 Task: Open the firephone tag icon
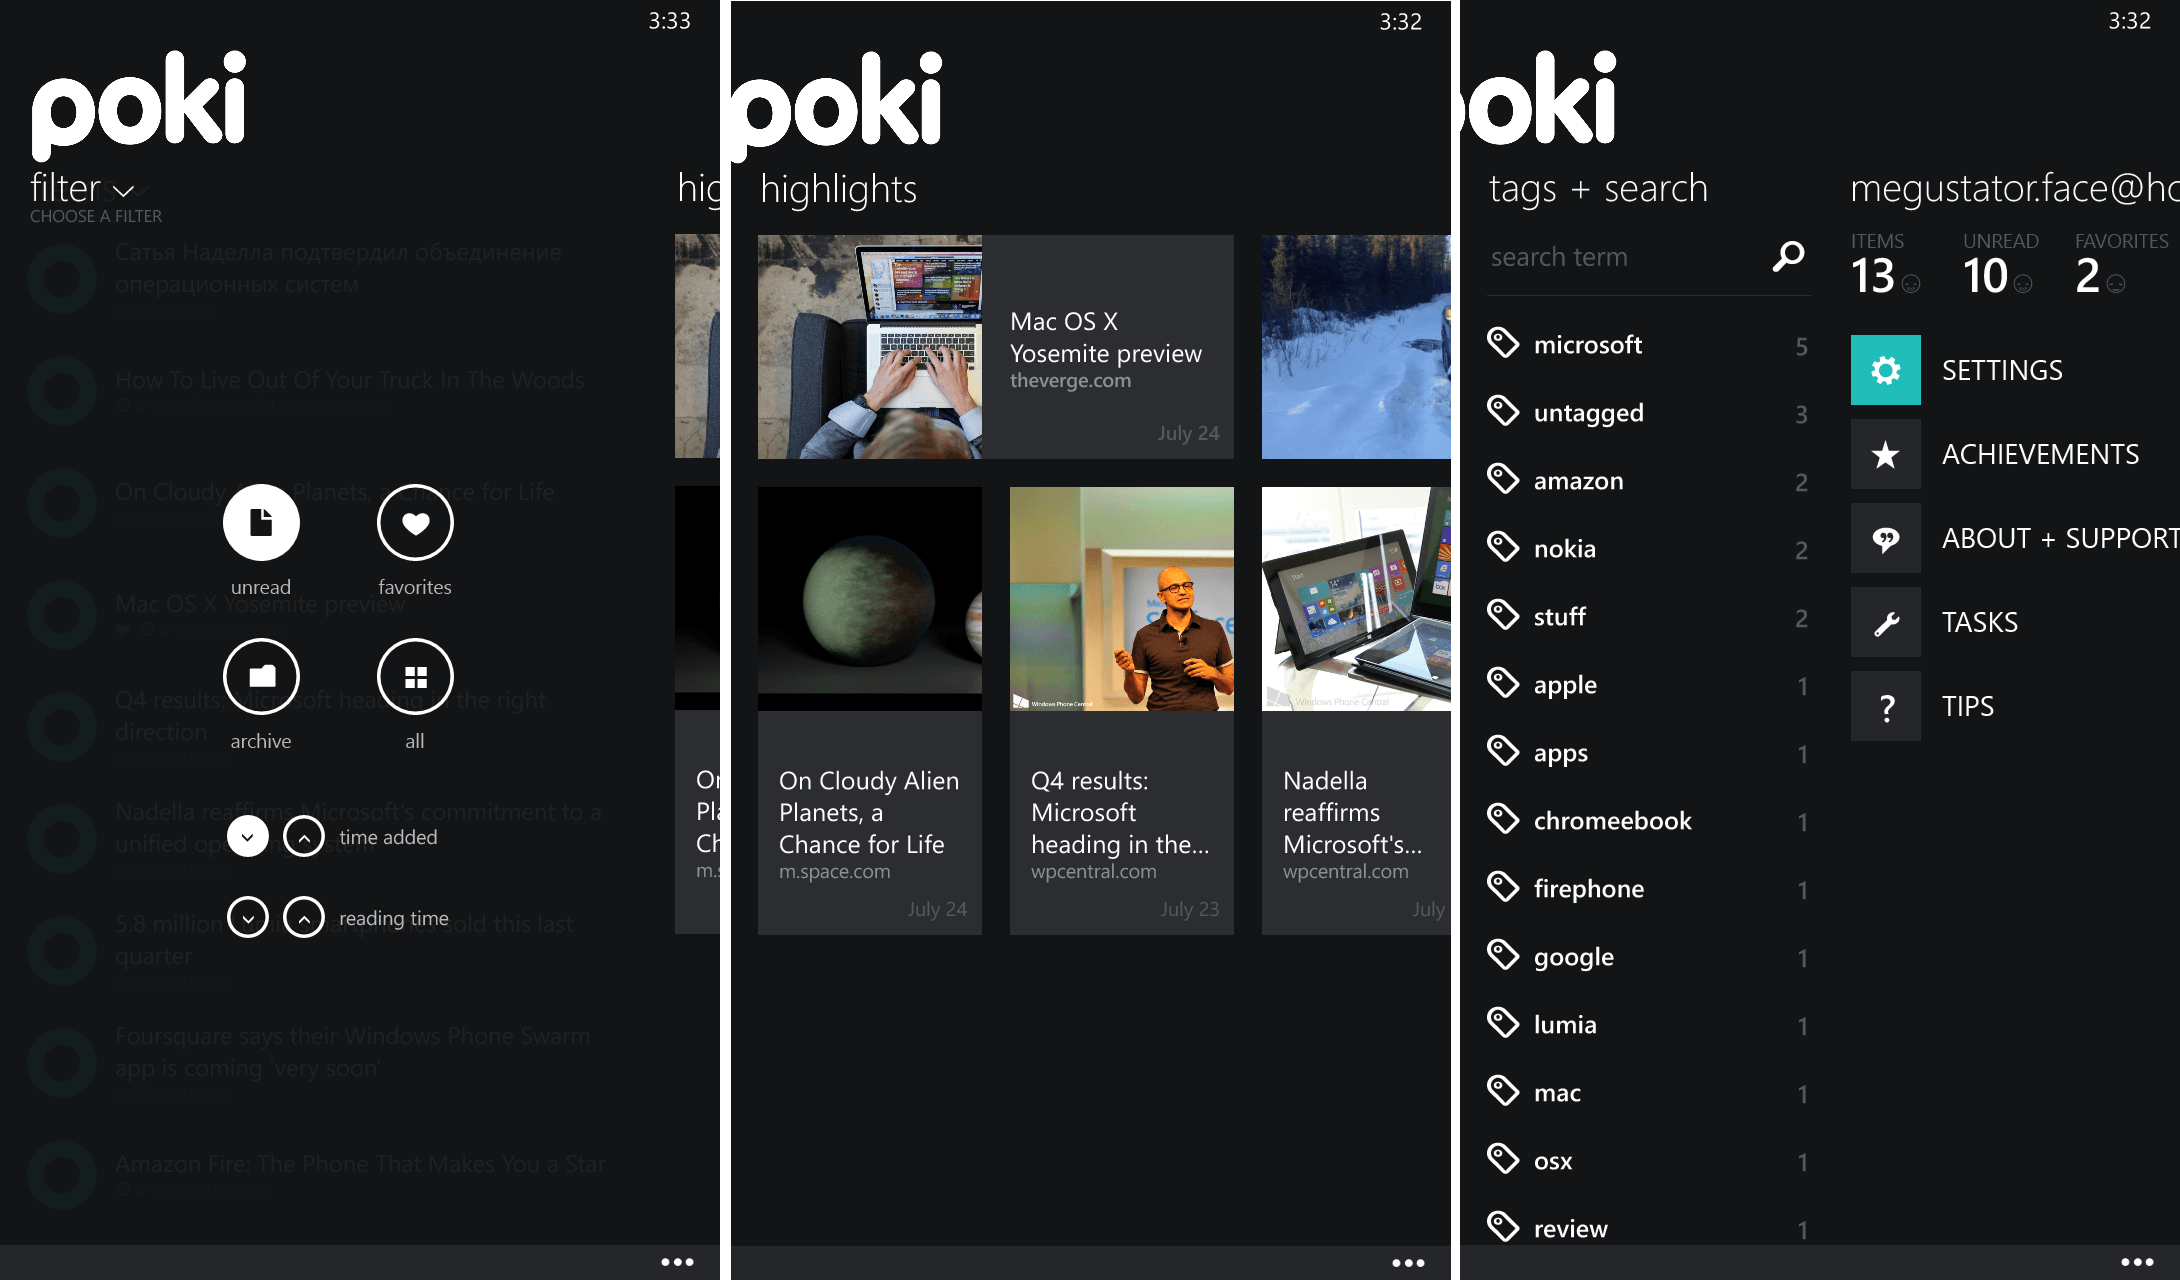(1503, 886)
